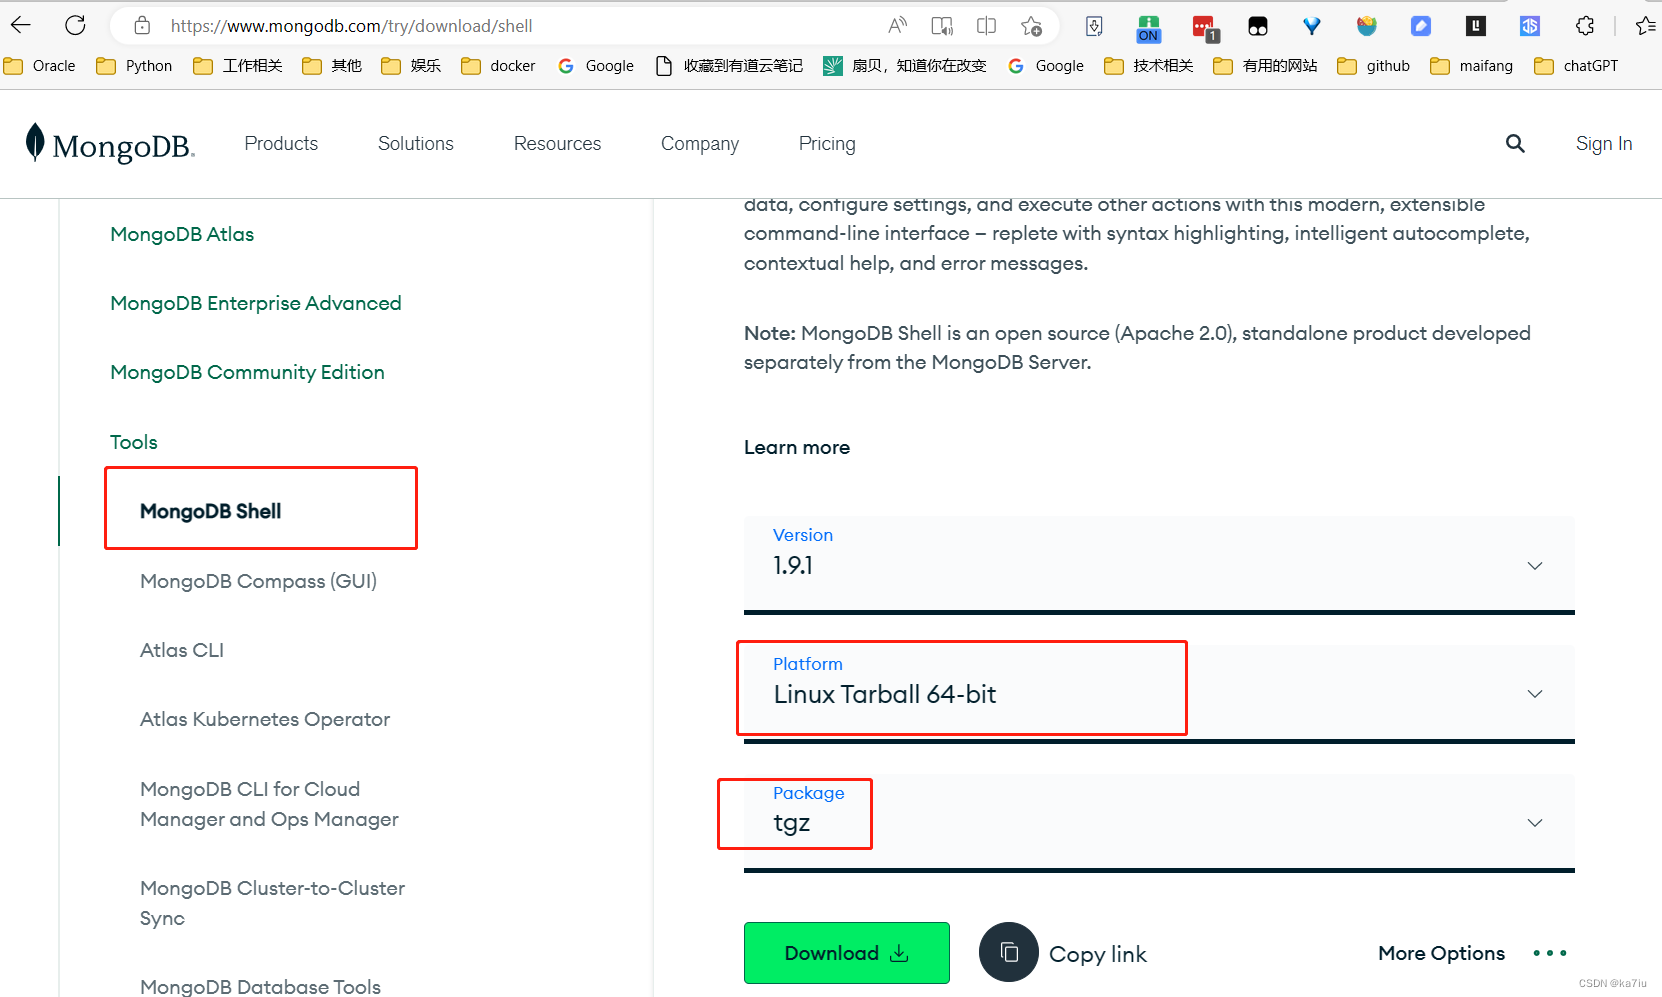Viewport: 1662px width, 997px height.
Task: Select MongoDB Compass (GUI) in sidebar
Action: pyautogui.click(x=258, y=580)
